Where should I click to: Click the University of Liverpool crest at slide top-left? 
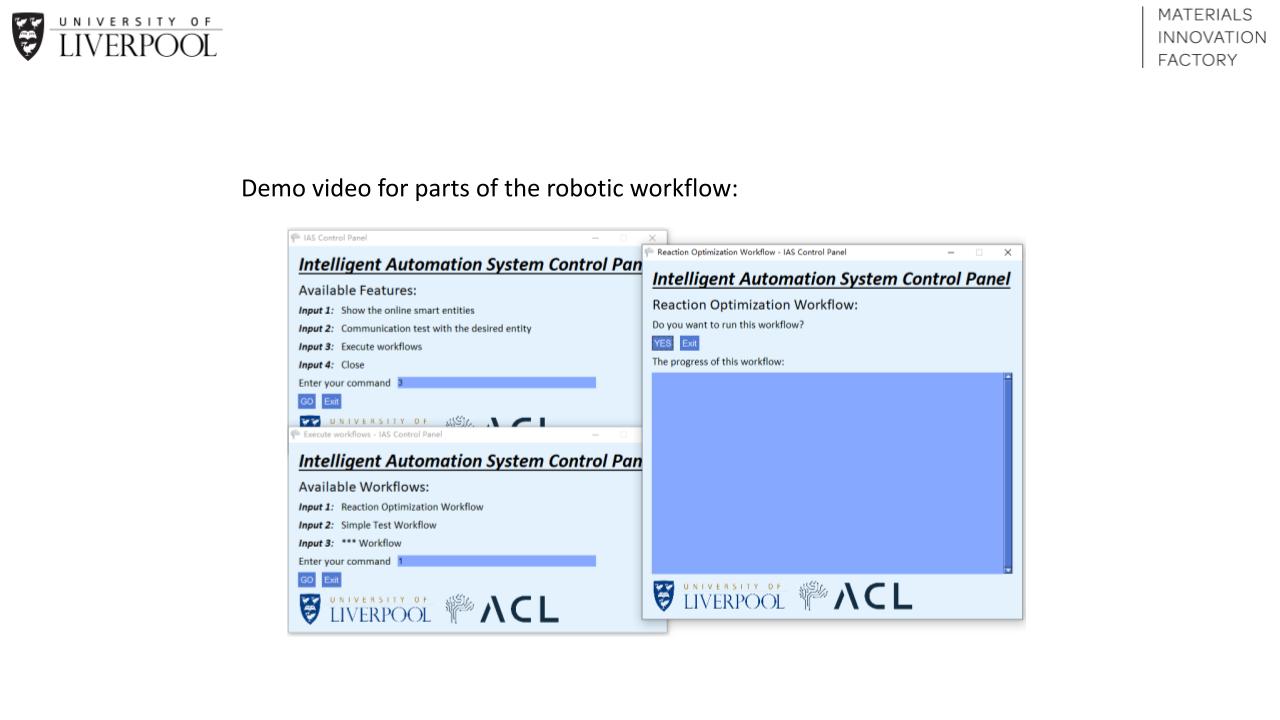(x=28, y=36)
